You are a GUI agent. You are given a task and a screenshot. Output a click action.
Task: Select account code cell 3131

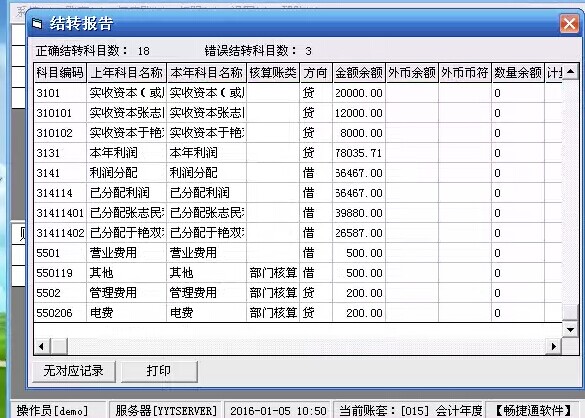60,153
